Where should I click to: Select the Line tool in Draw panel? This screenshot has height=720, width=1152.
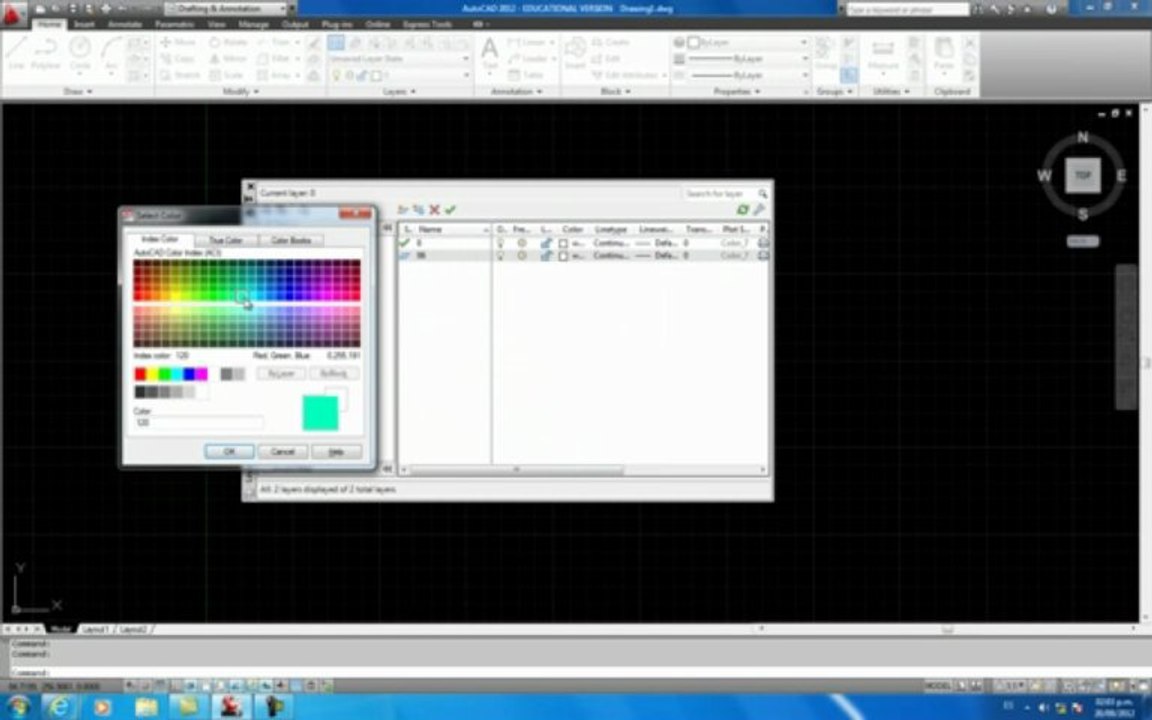click(x=16, y=53)
